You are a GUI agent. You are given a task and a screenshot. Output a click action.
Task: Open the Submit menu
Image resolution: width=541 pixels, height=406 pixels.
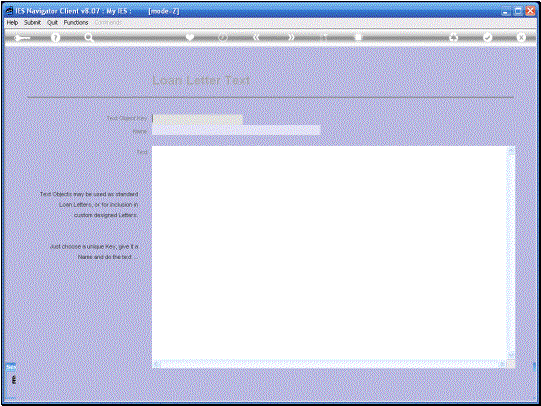click(32, 22)
